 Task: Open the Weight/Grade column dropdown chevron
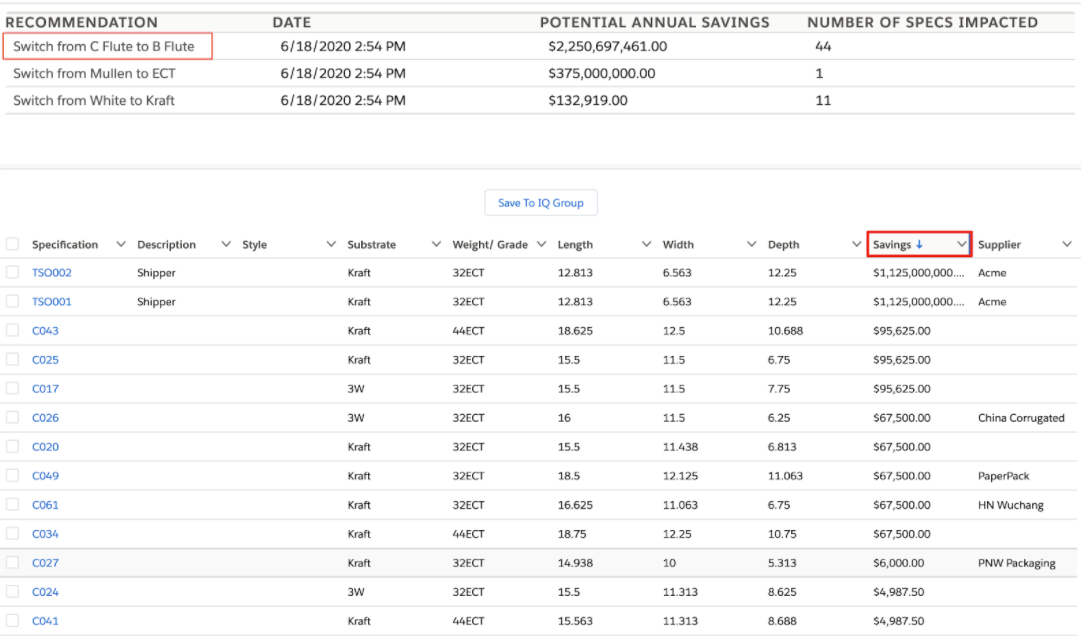tap(541, 245)
